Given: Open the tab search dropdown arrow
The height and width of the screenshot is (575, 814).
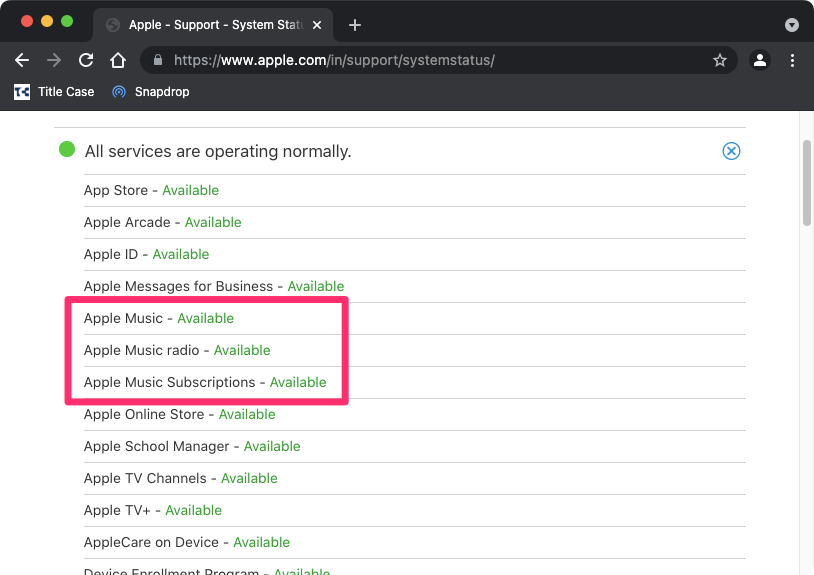Looking at the screenshot, I should [x=792, y=25].
